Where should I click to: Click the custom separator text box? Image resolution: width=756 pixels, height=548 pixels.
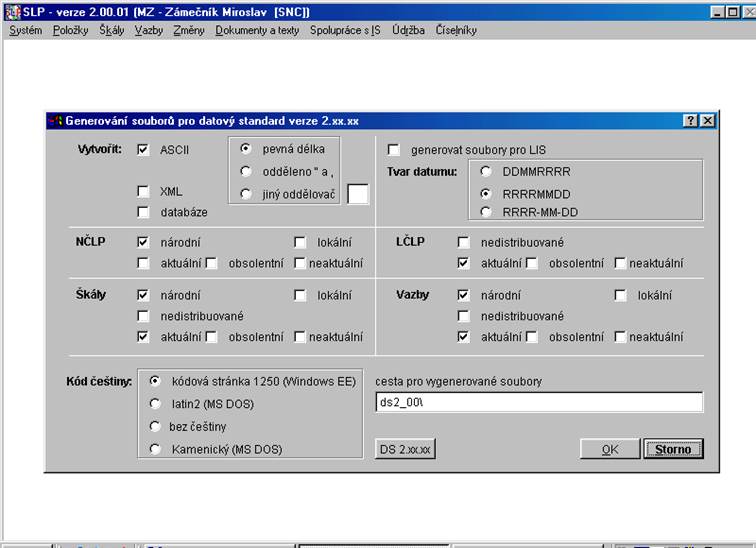click(x=357, y=194)
